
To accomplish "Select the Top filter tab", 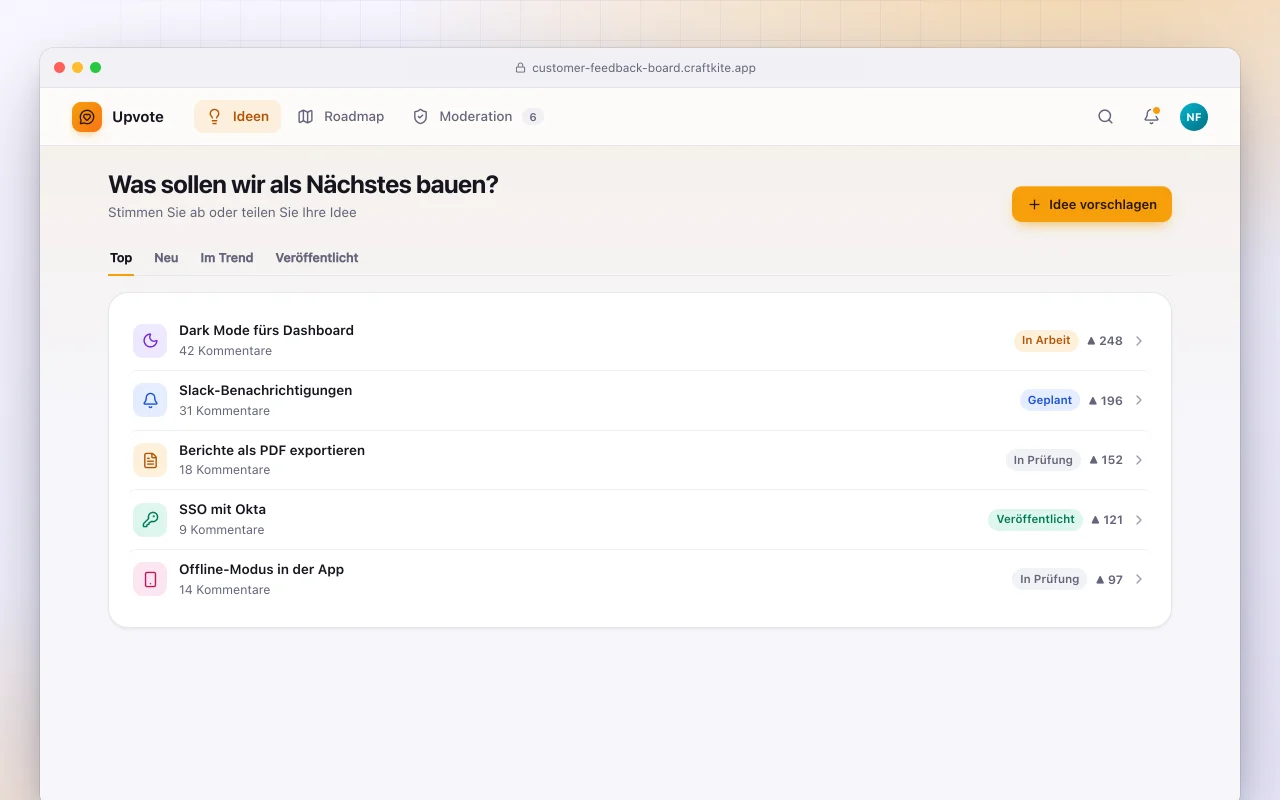I will click(121, 258).
